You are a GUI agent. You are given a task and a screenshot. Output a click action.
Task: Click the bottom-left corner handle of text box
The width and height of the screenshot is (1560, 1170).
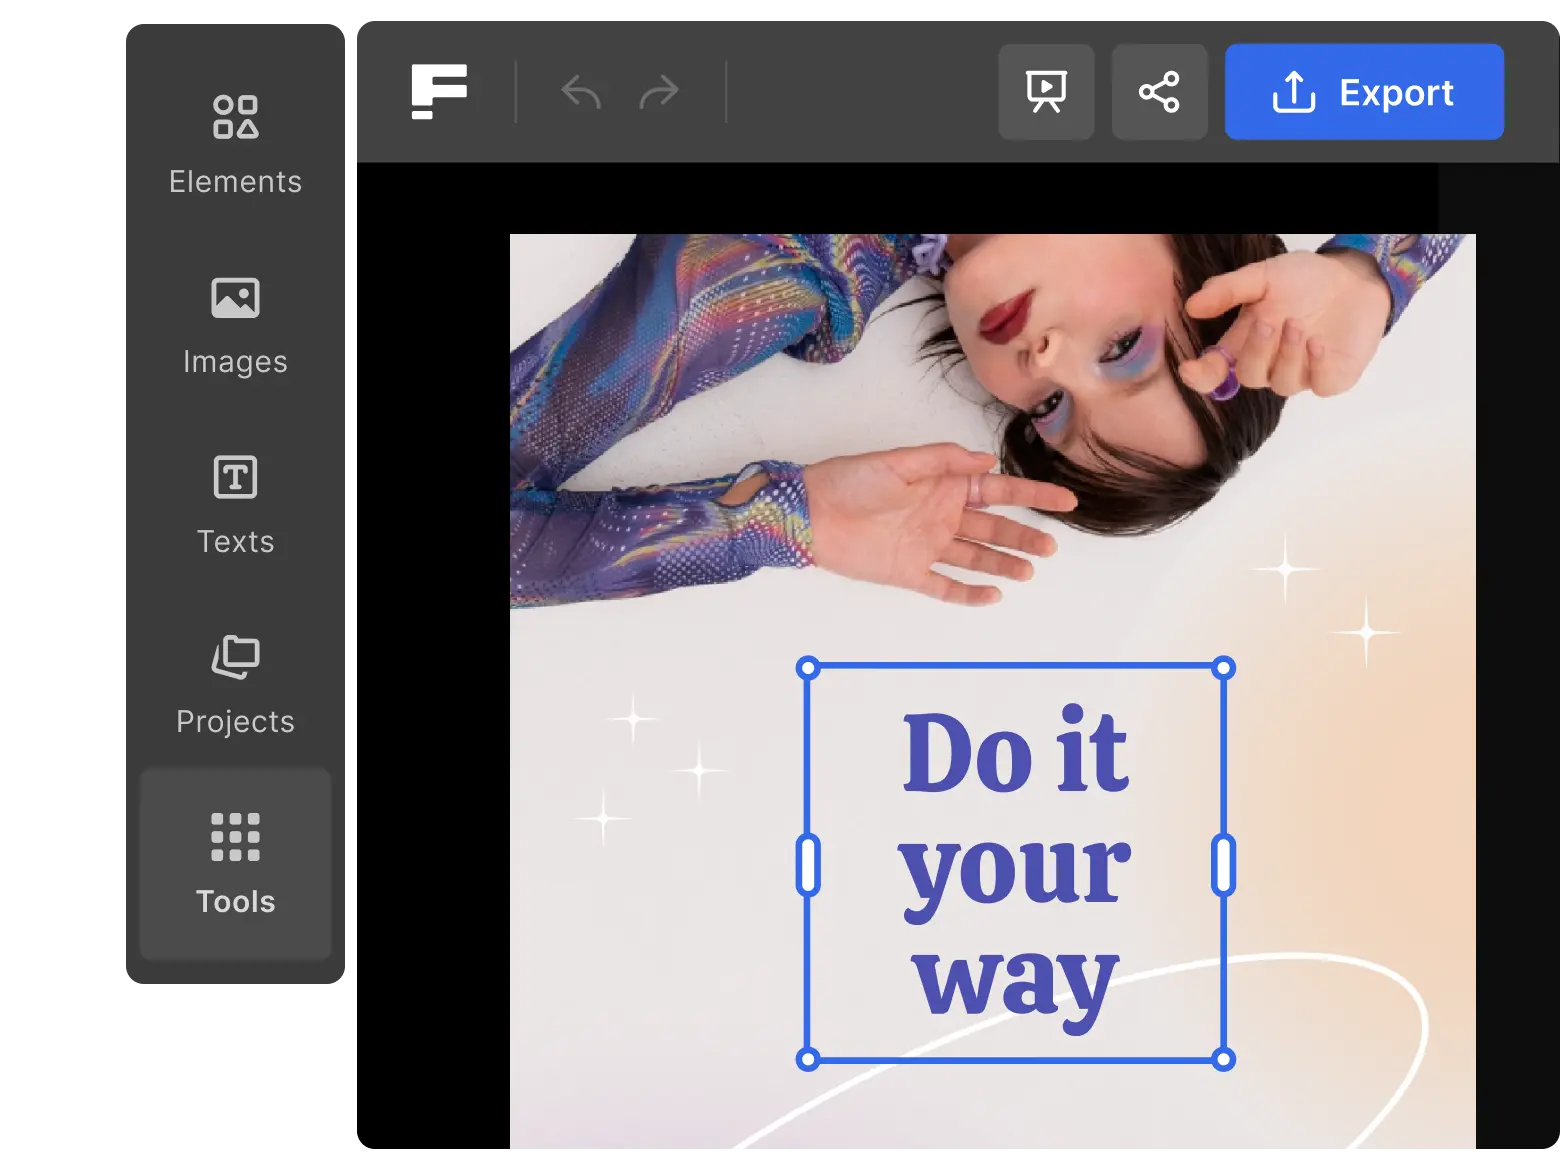(x=808, y=1059)
